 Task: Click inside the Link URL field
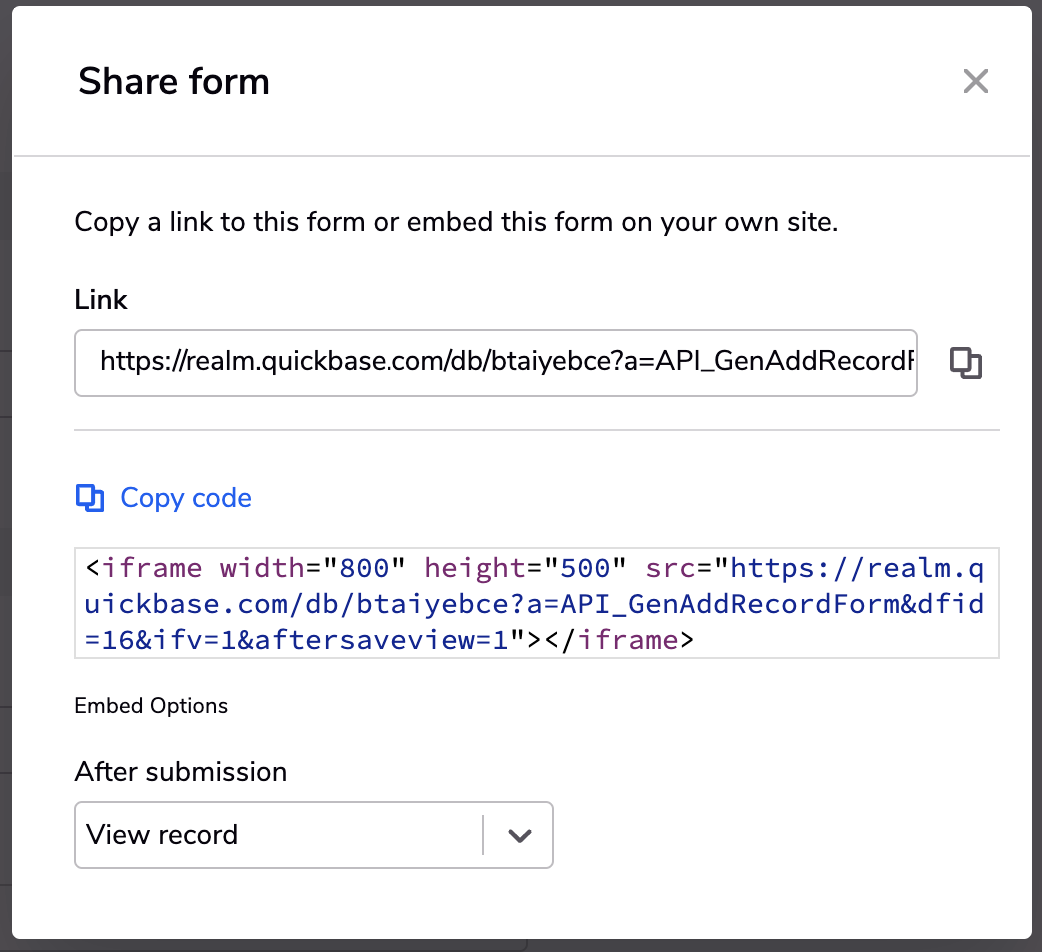(x=496, y=363)
